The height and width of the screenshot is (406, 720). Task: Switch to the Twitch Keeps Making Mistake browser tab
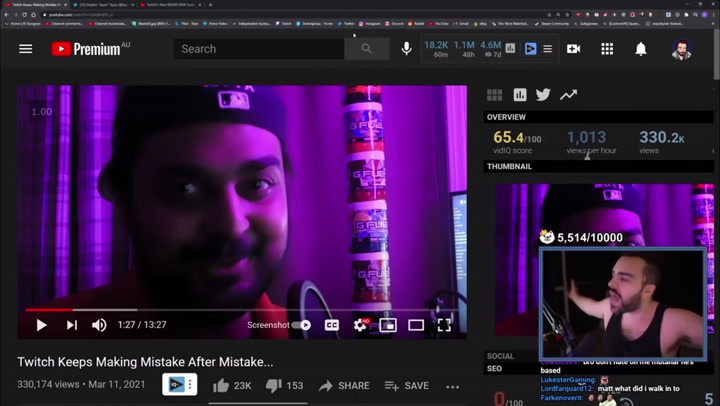[35, 5]
